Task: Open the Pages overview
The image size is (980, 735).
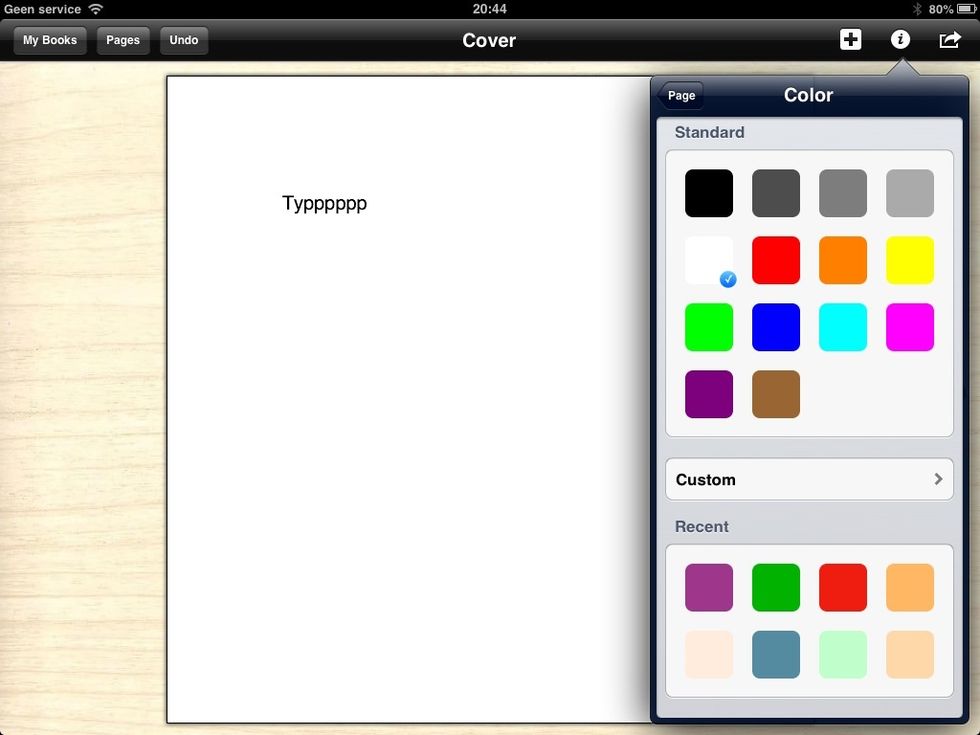Action: click(123, 41)
